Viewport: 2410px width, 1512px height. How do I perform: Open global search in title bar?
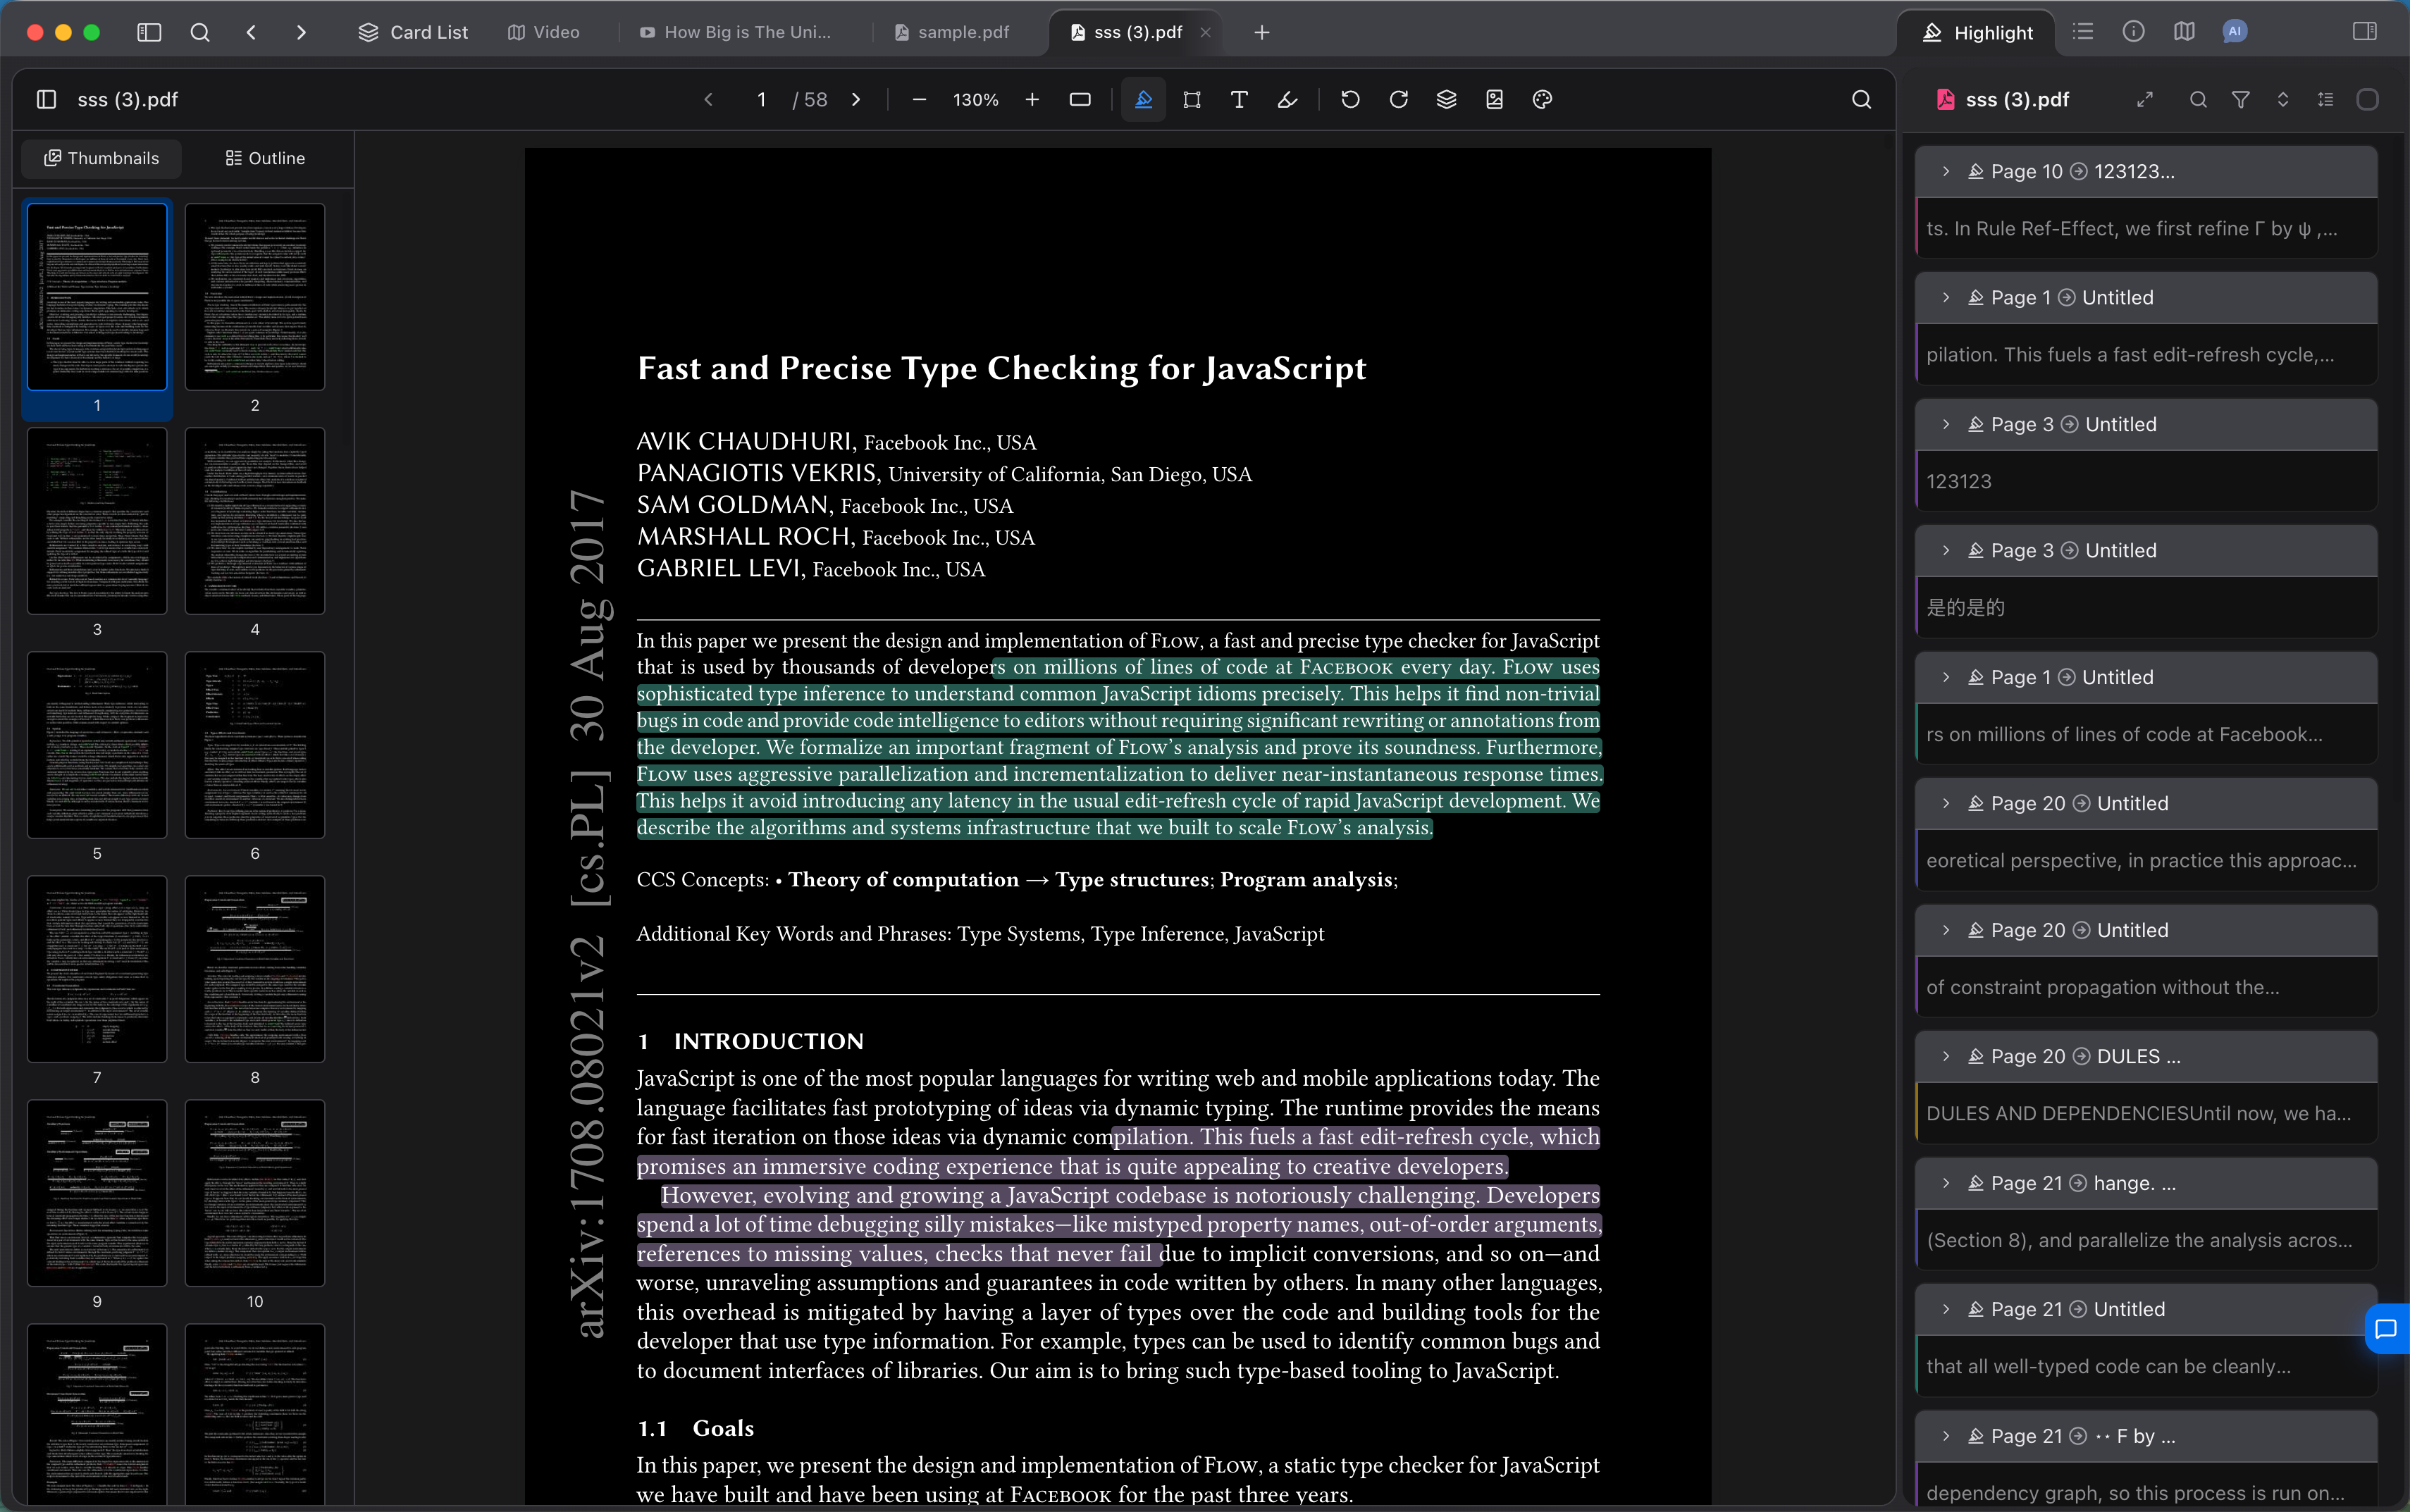click(x=200, y=32)
